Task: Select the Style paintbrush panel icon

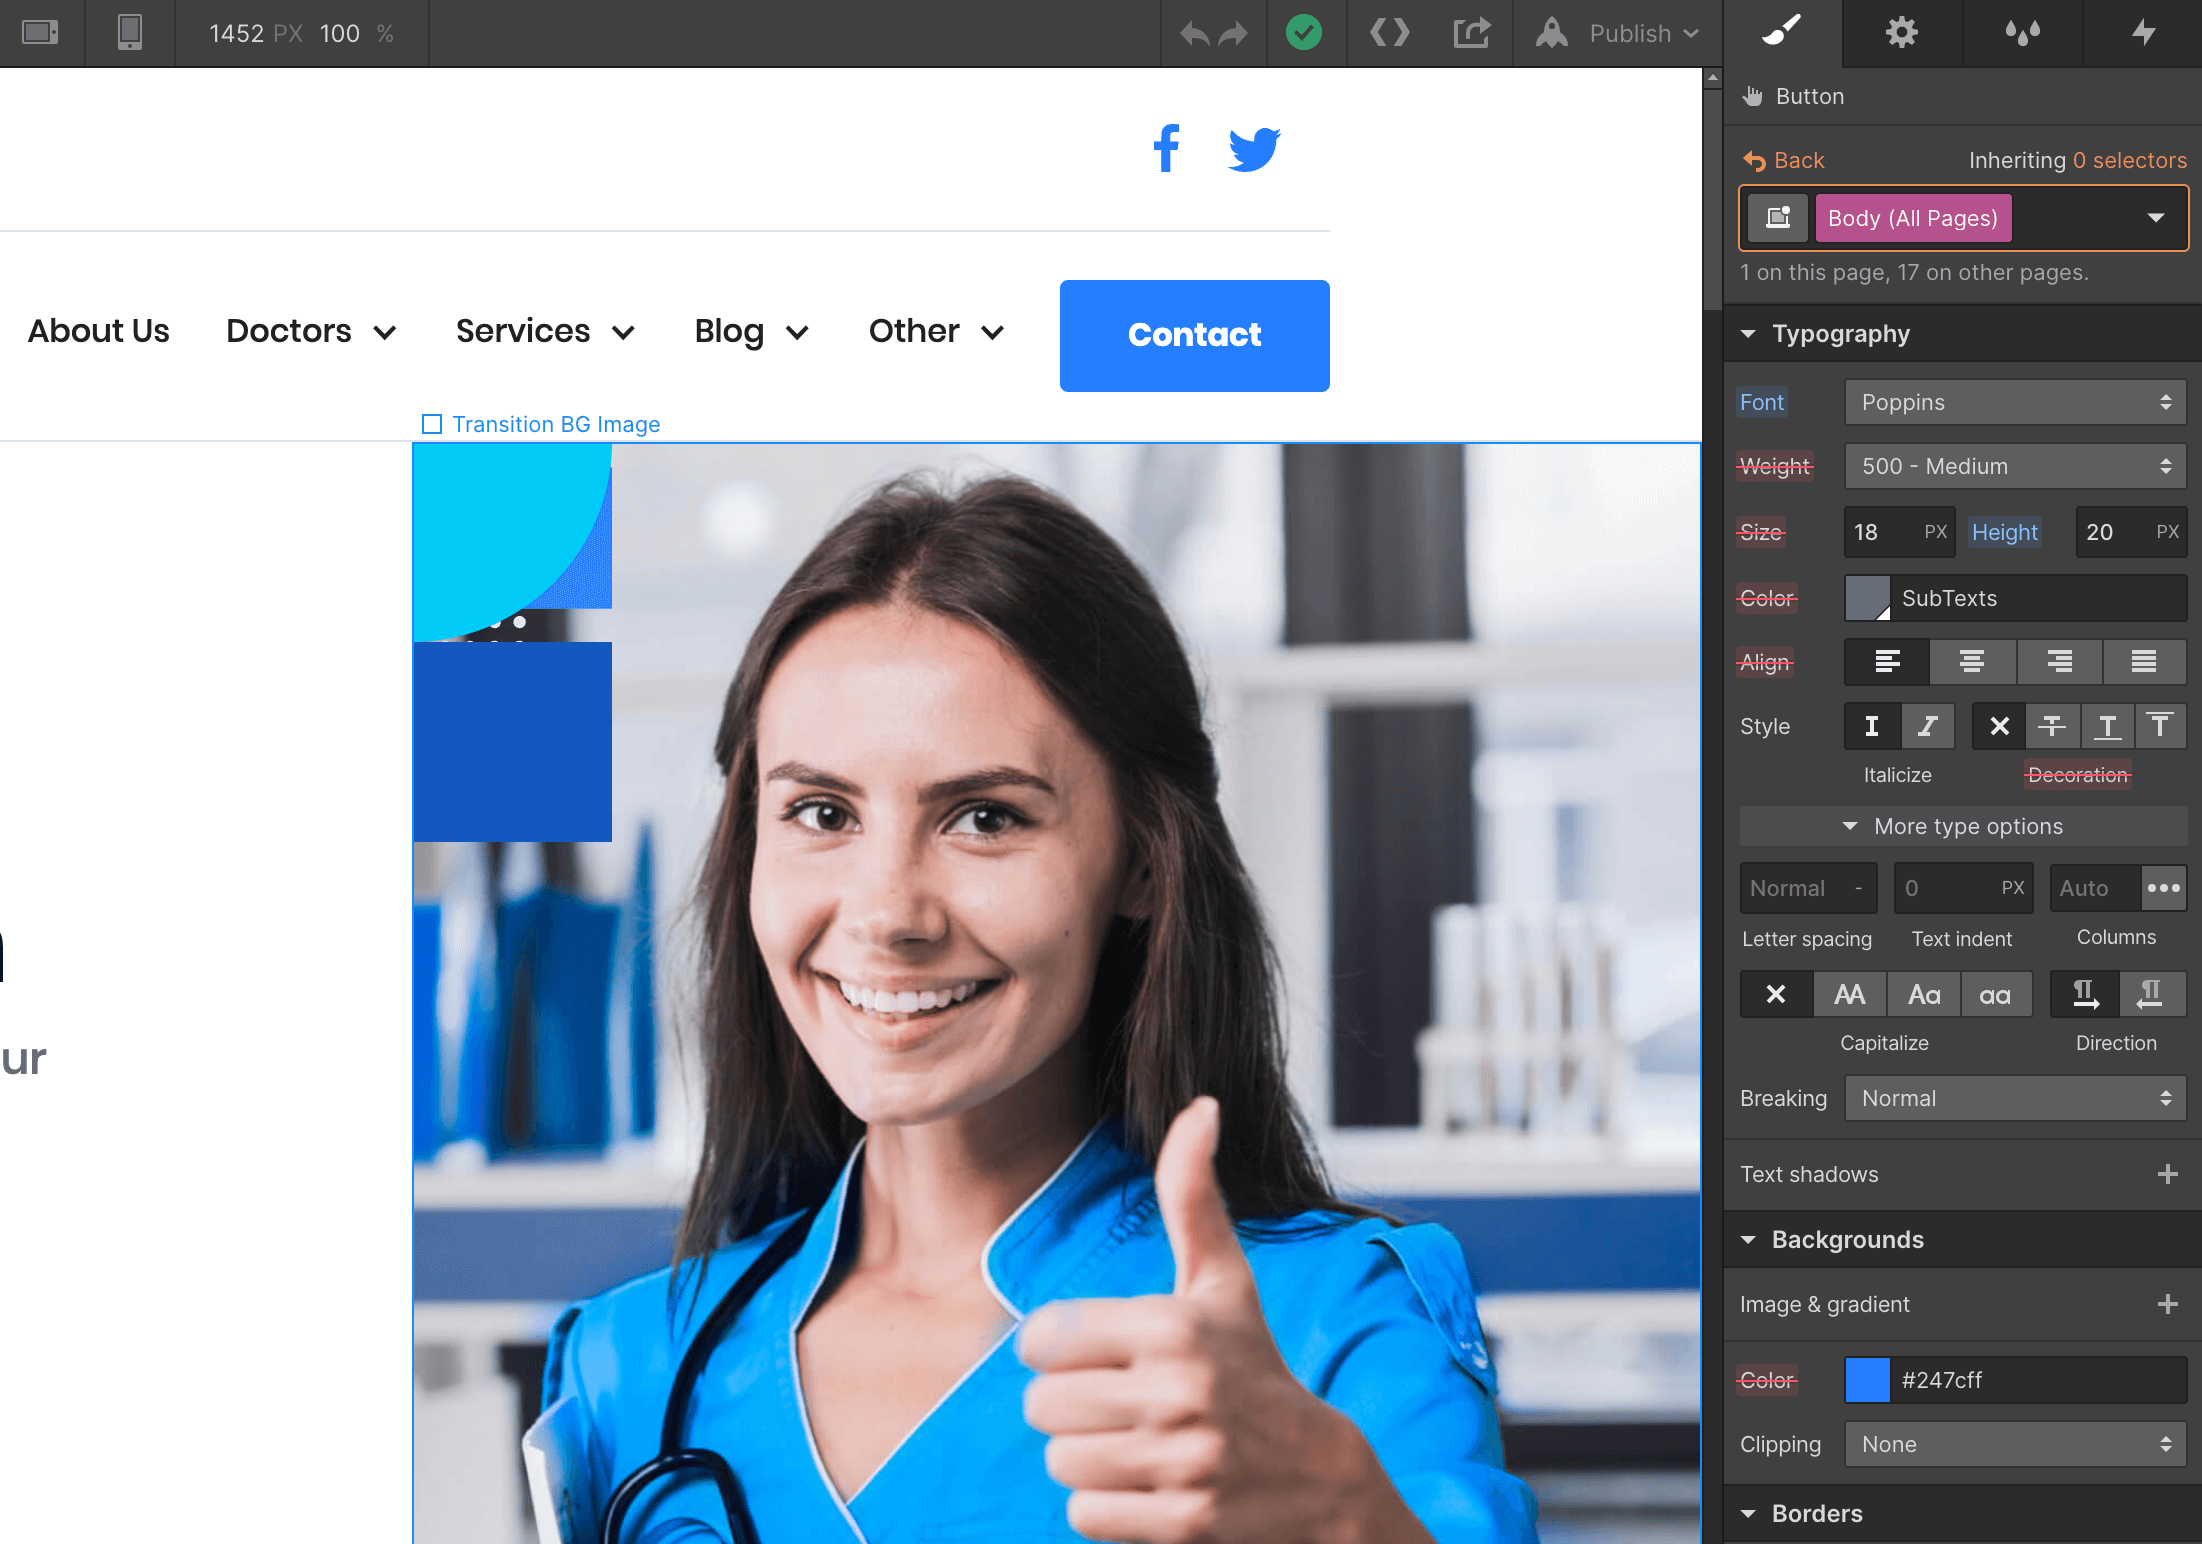Action: pyautogui.click(x=1783, y=33)
